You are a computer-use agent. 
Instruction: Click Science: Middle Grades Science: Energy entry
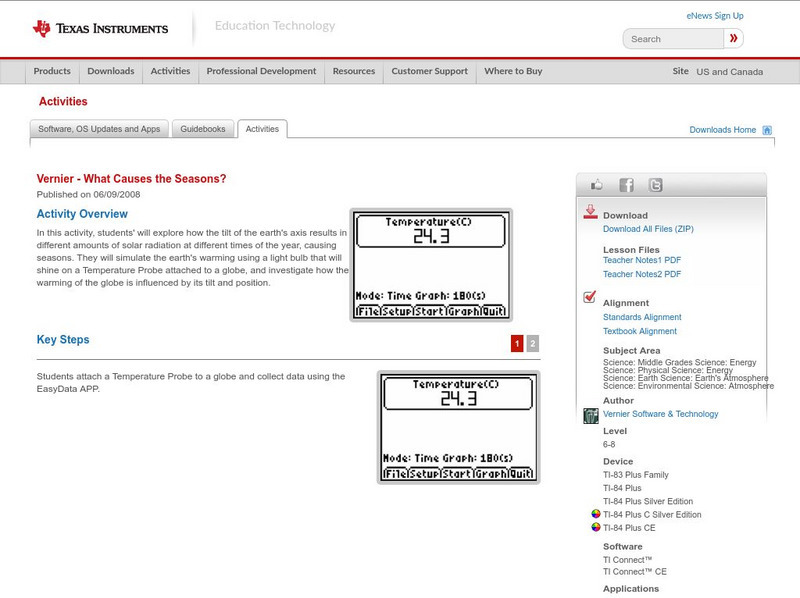pos(680,362)
